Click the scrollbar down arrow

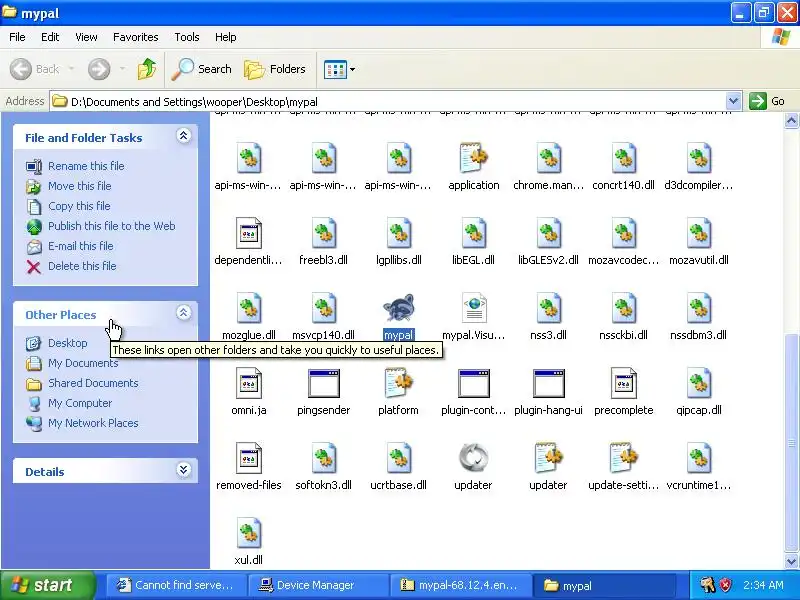pyautogui.click(x=791, y=561)
